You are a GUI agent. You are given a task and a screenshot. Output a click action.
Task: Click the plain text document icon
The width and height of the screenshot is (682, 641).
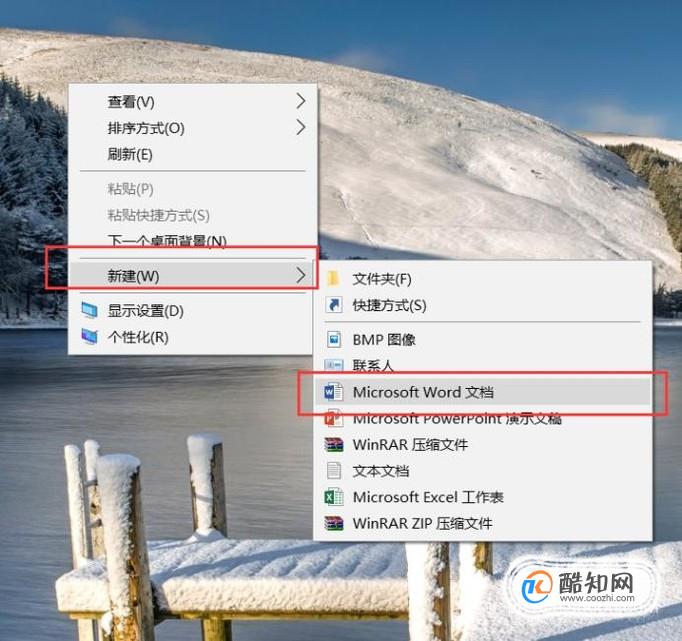point(334,471)
